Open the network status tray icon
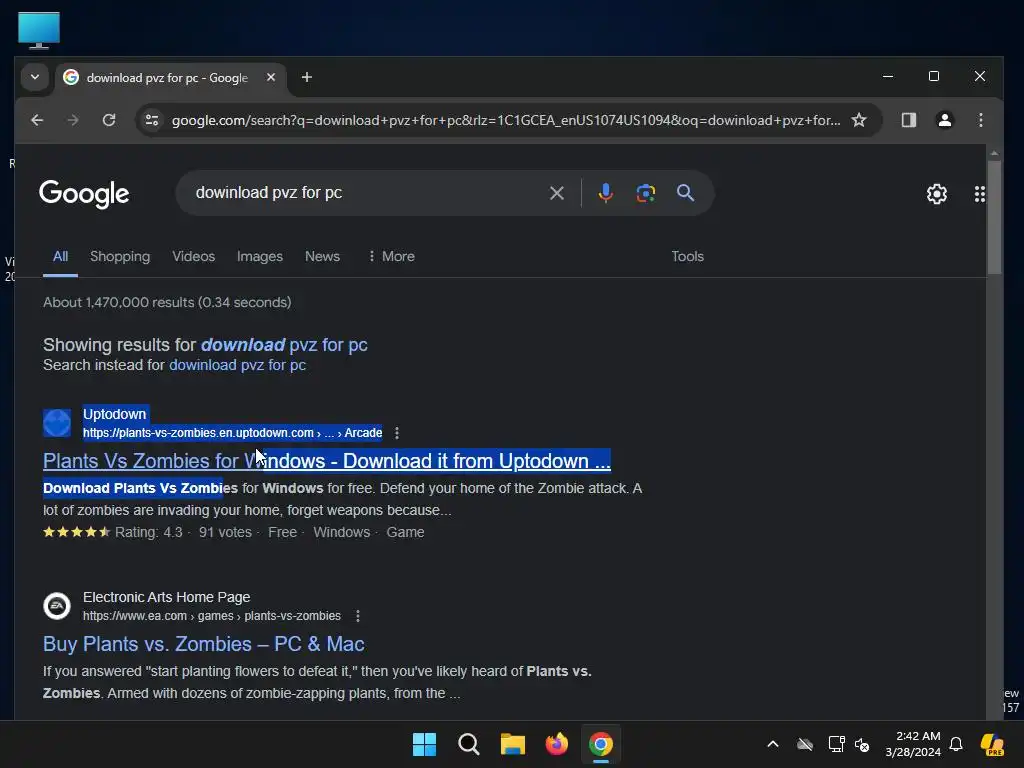The image size is (1024, 768). coord(836,744)
